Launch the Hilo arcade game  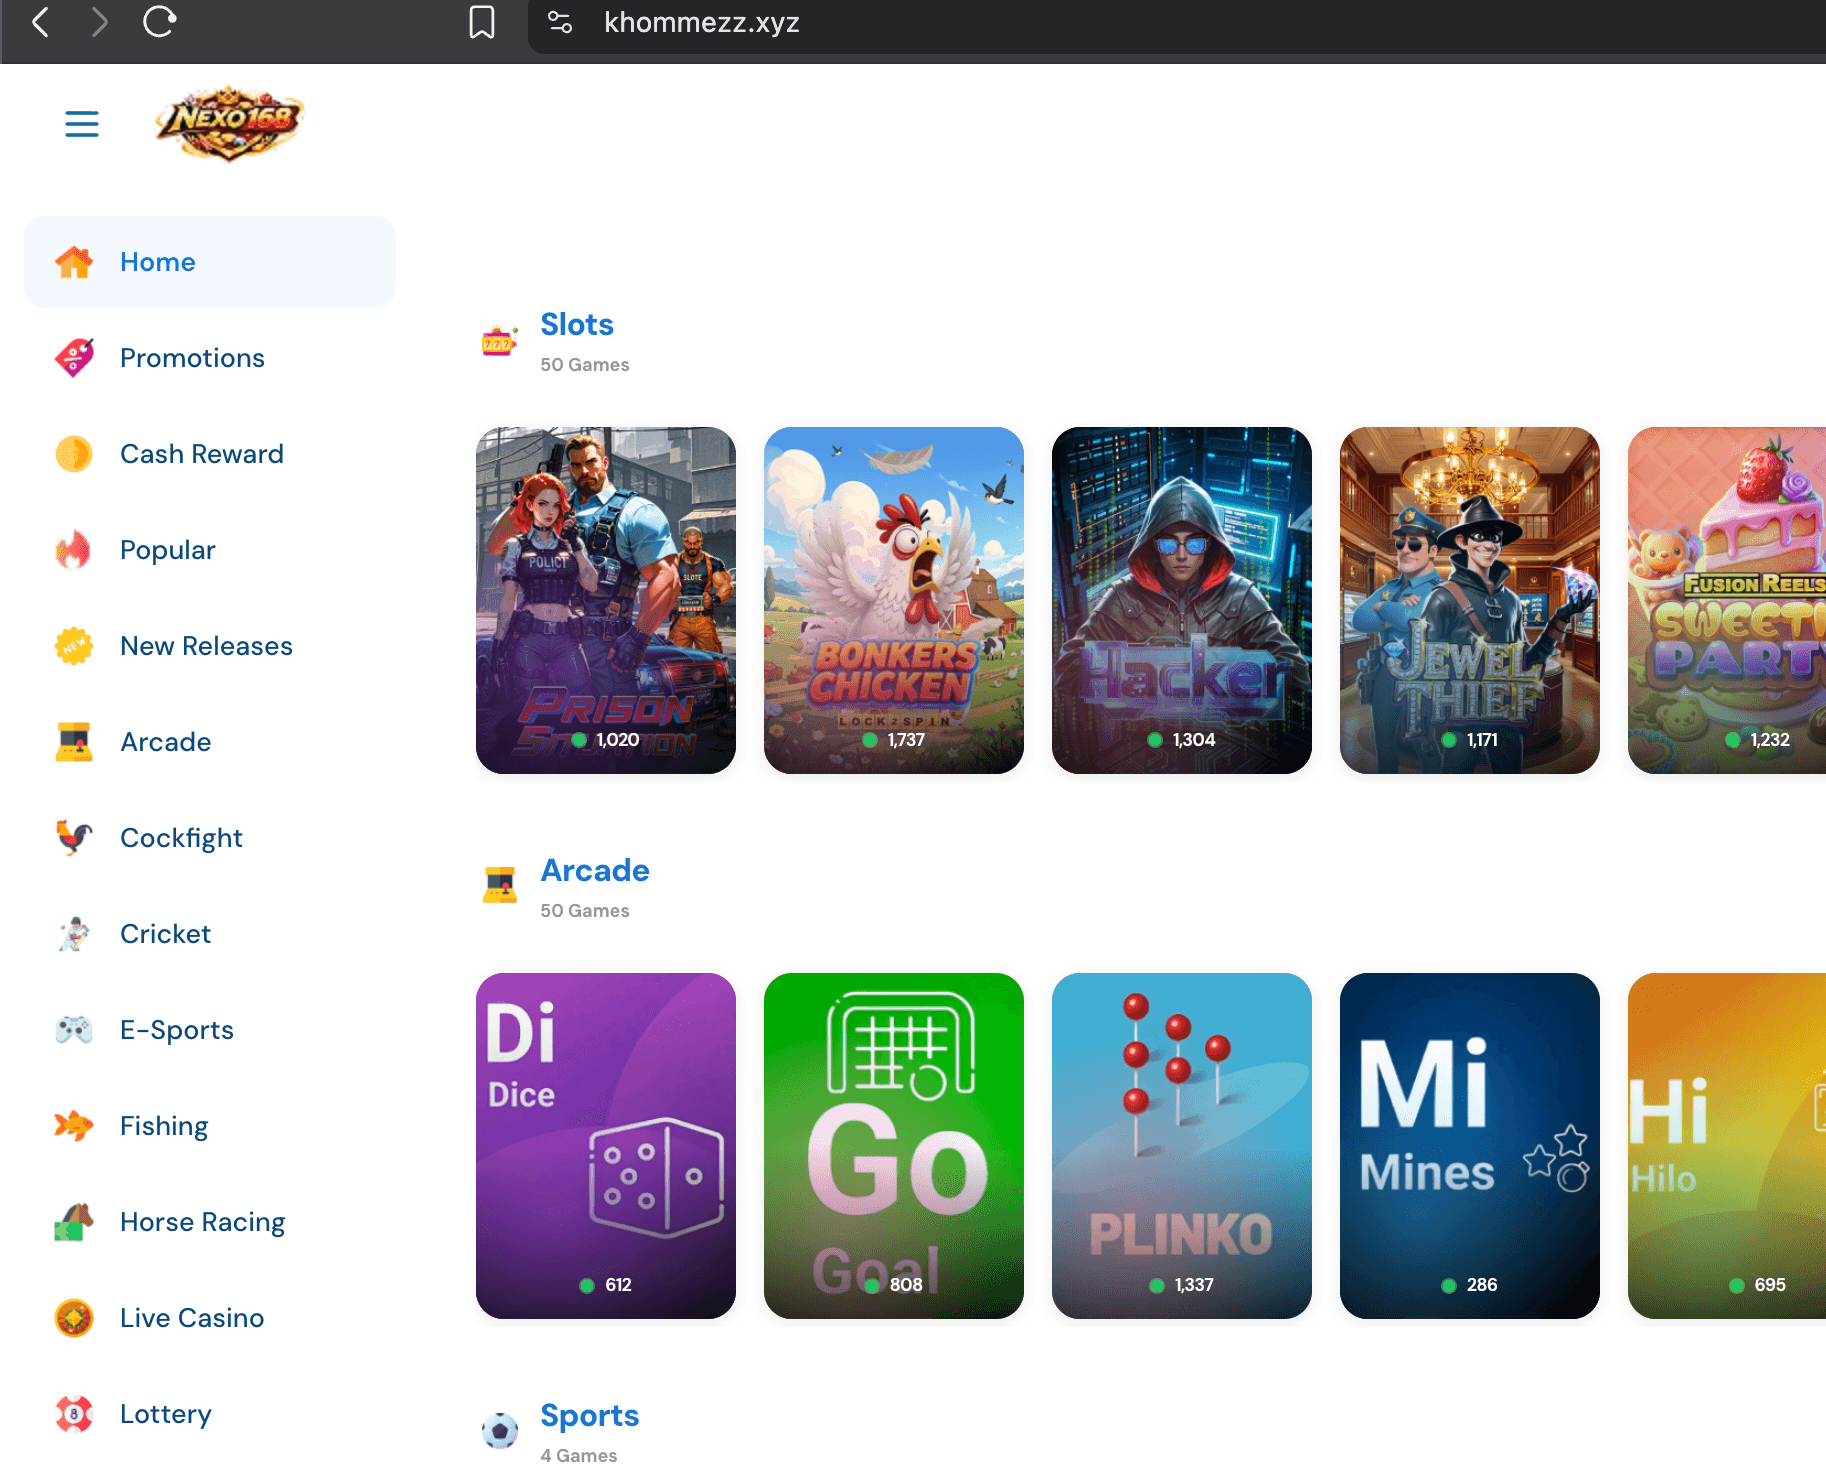[1727, 1146]
